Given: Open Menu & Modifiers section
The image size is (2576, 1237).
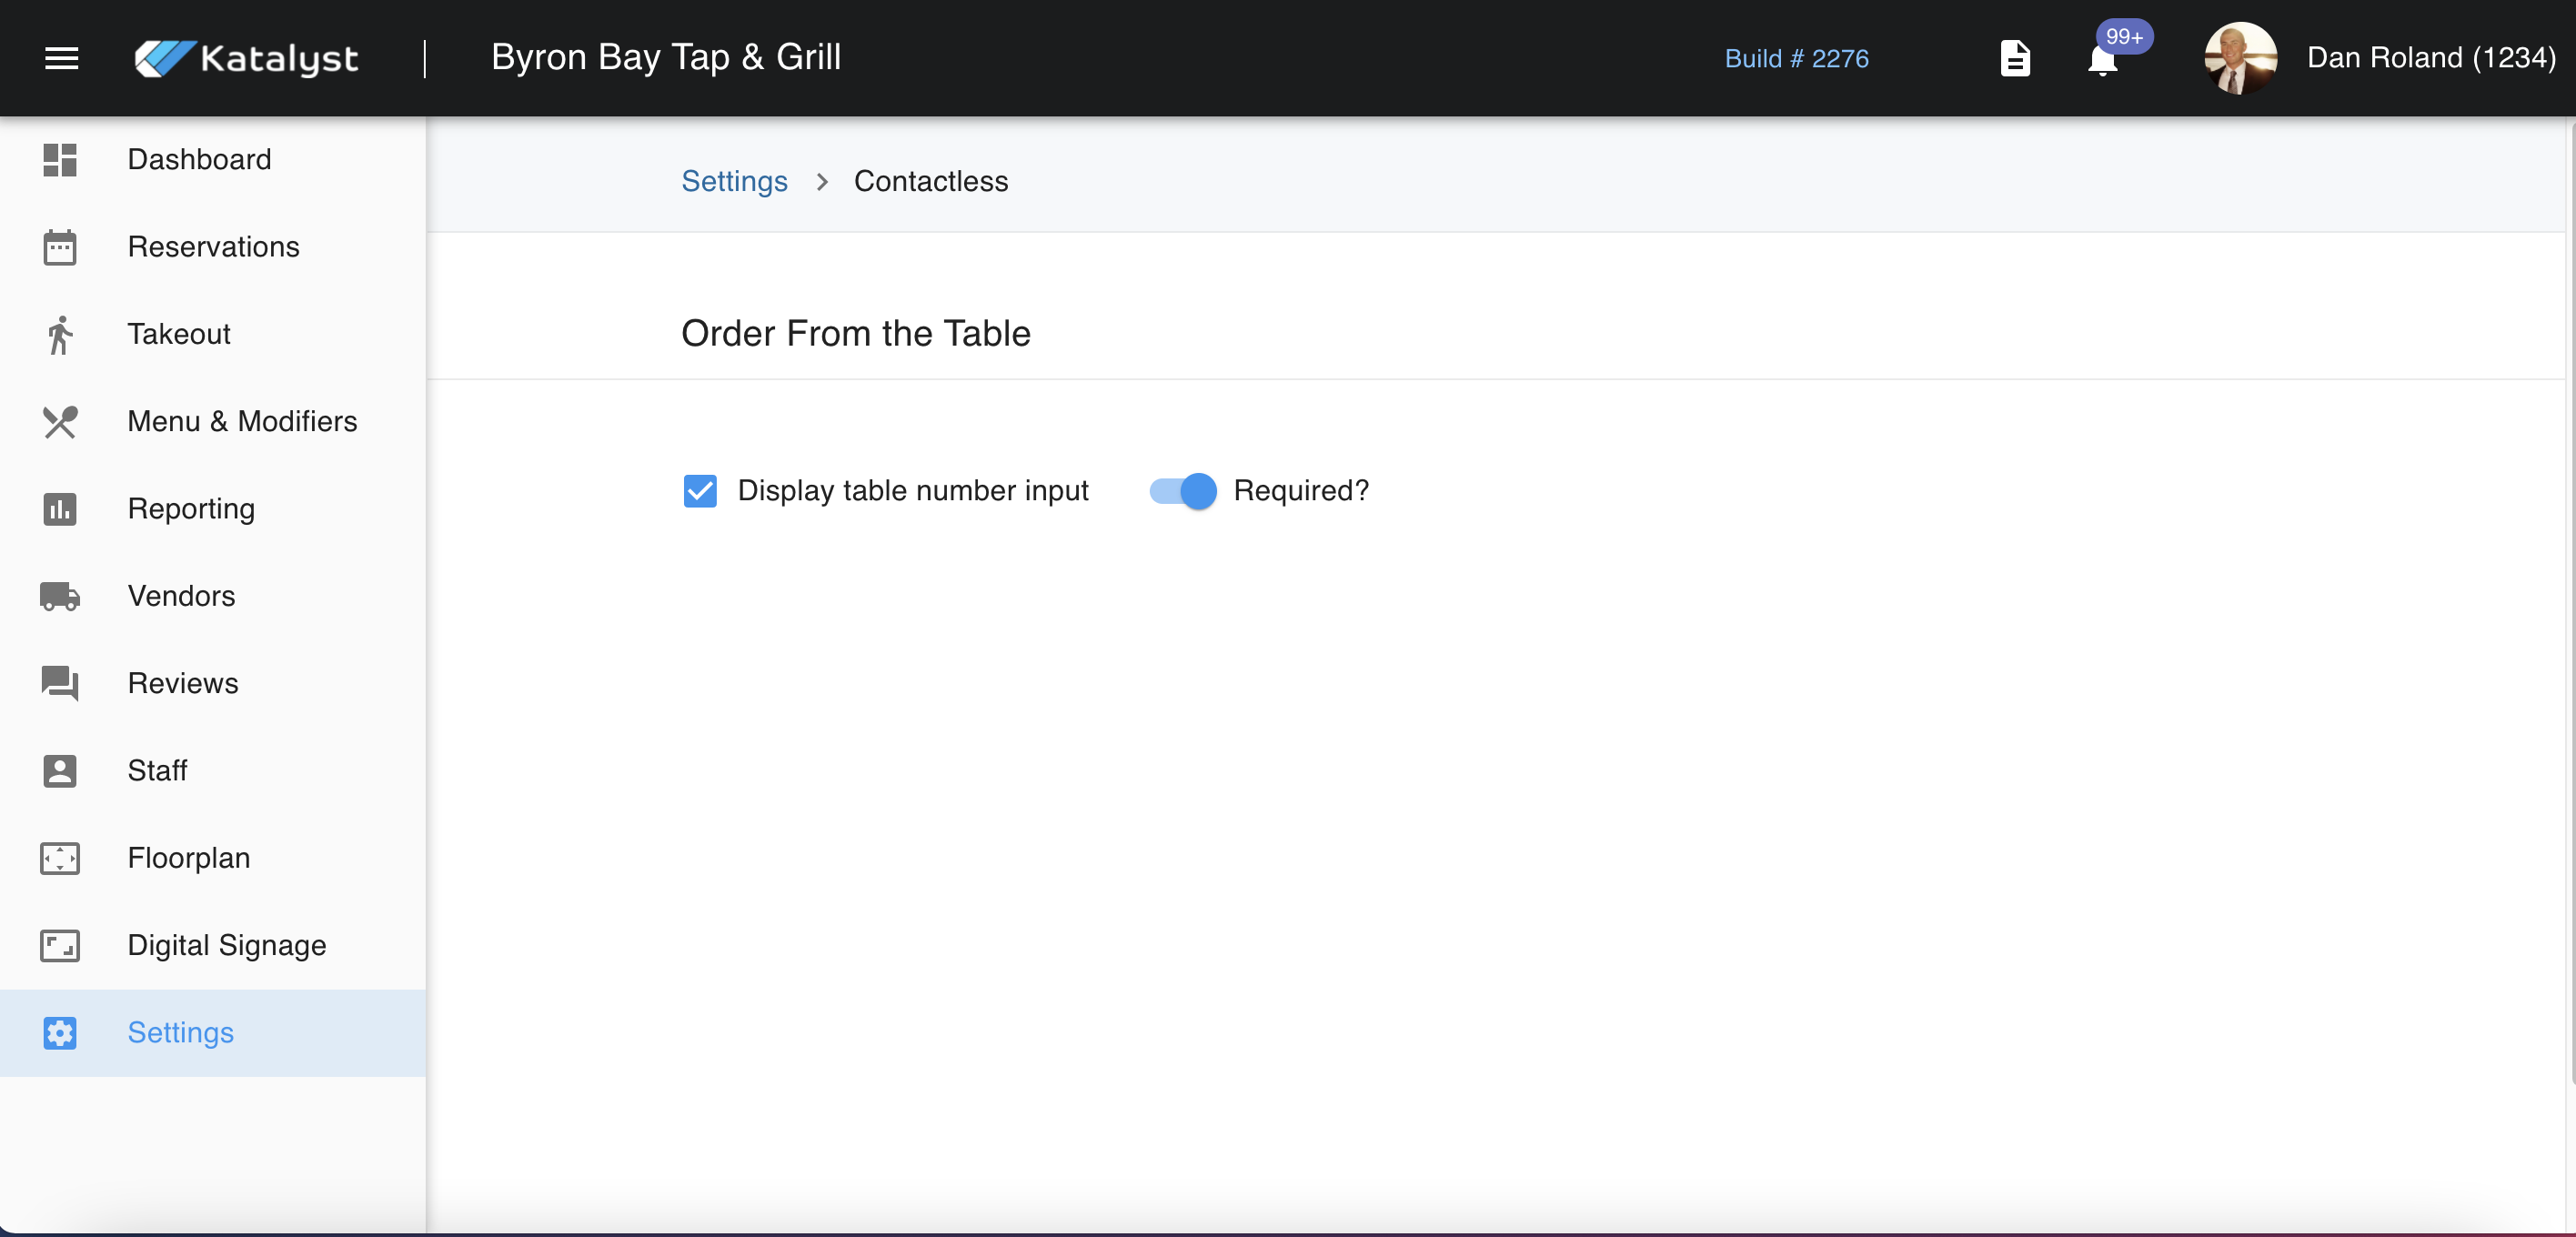Looking at the screenshot, I should click(x=242, y=421).
